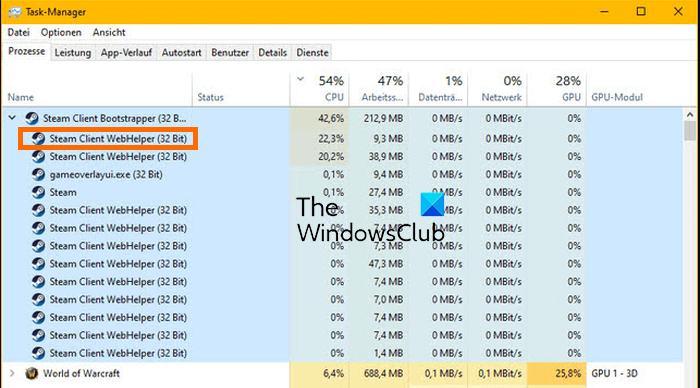Image resolution: width=700 pixels, height=388 pixels.
Task: Click the 688,4 MB memory value
Action: point(383,373)
